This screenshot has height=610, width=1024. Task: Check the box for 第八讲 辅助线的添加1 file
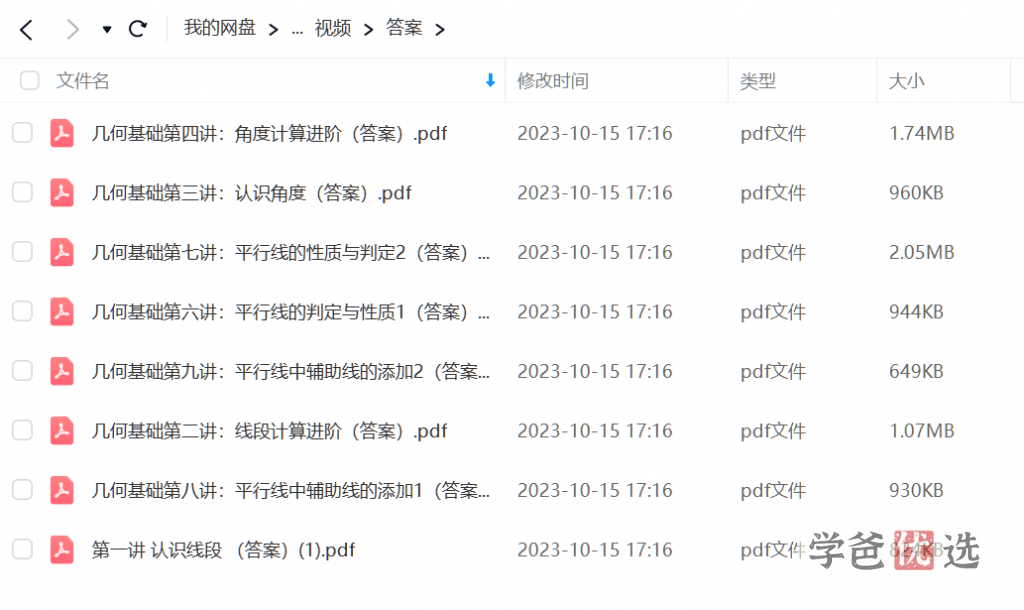tap(22, 489)
